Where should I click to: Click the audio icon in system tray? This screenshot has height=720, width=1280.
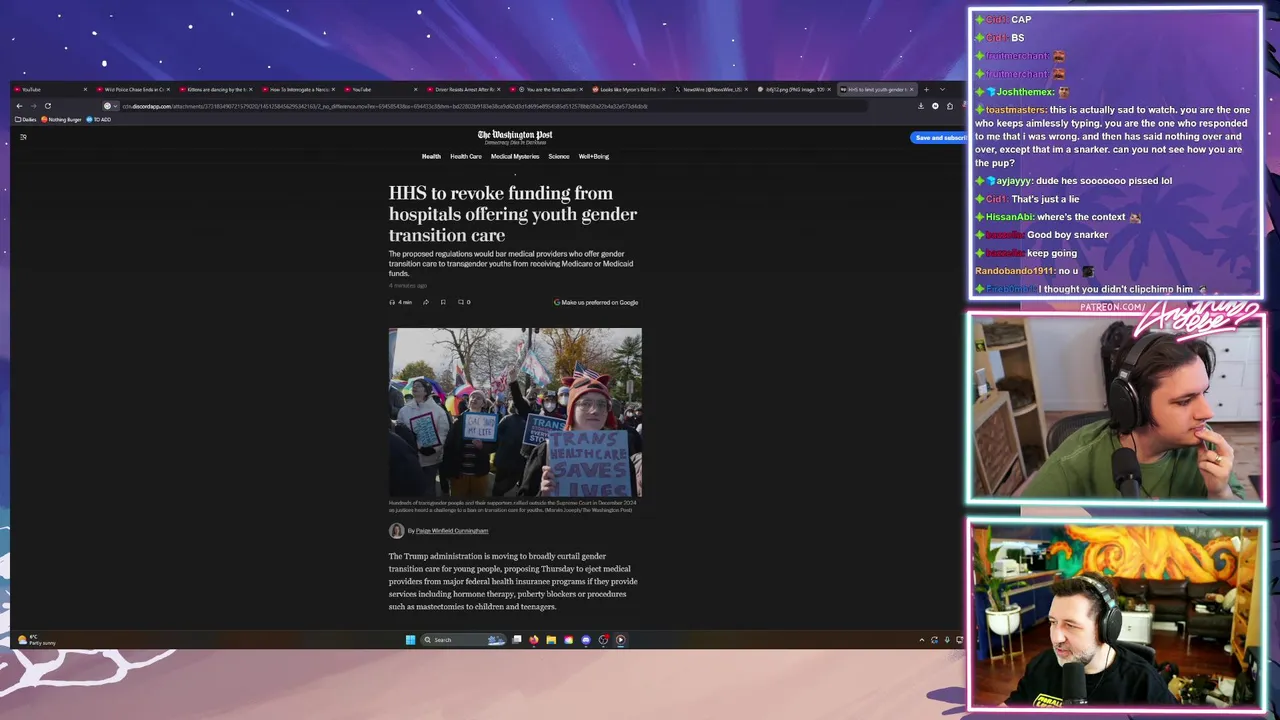pyautogui.click(x=947, y=640)
